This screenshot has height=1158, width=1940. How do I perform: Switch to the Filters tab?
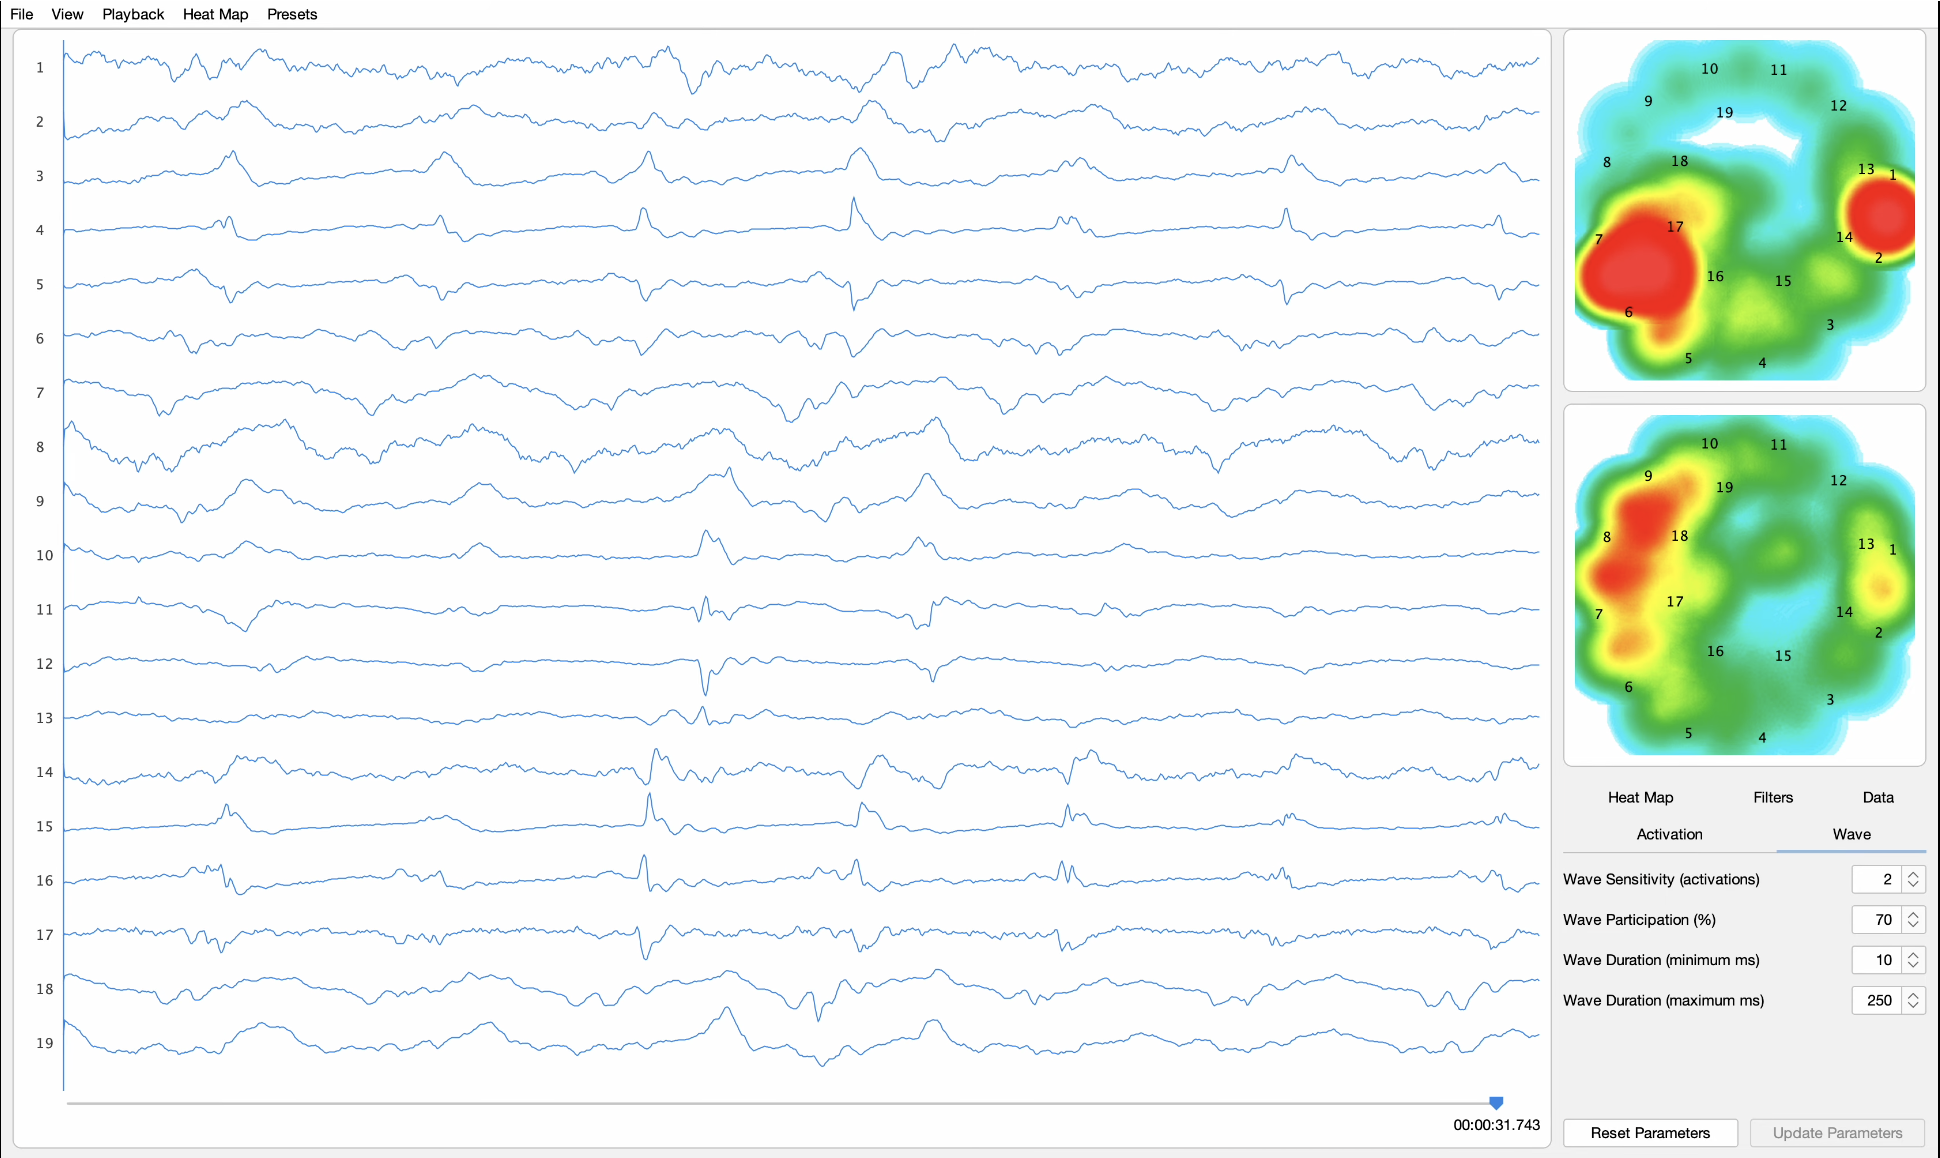[1772, 797]
